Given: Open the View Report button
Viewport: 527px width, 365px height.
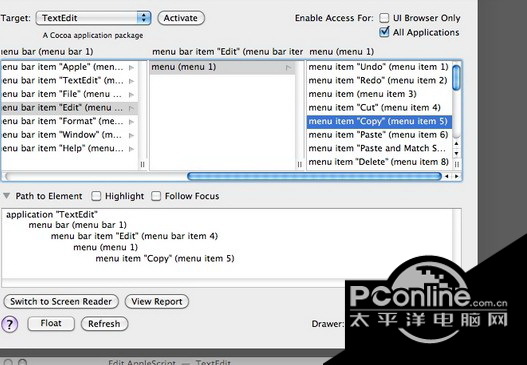Looking at the screenshot, I should (x=157, y=301).
